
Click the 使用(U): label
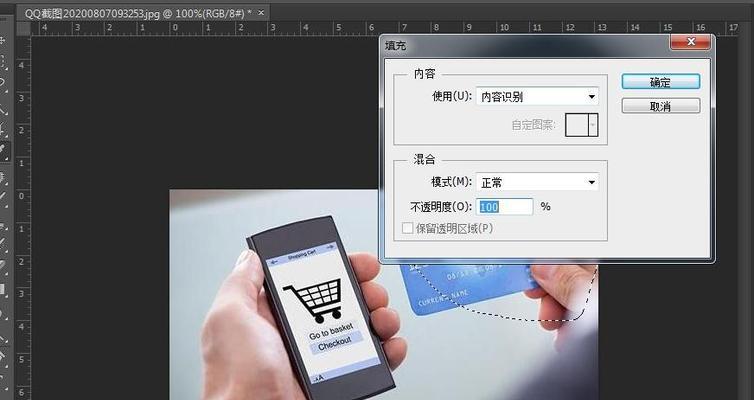pos(452,96)
